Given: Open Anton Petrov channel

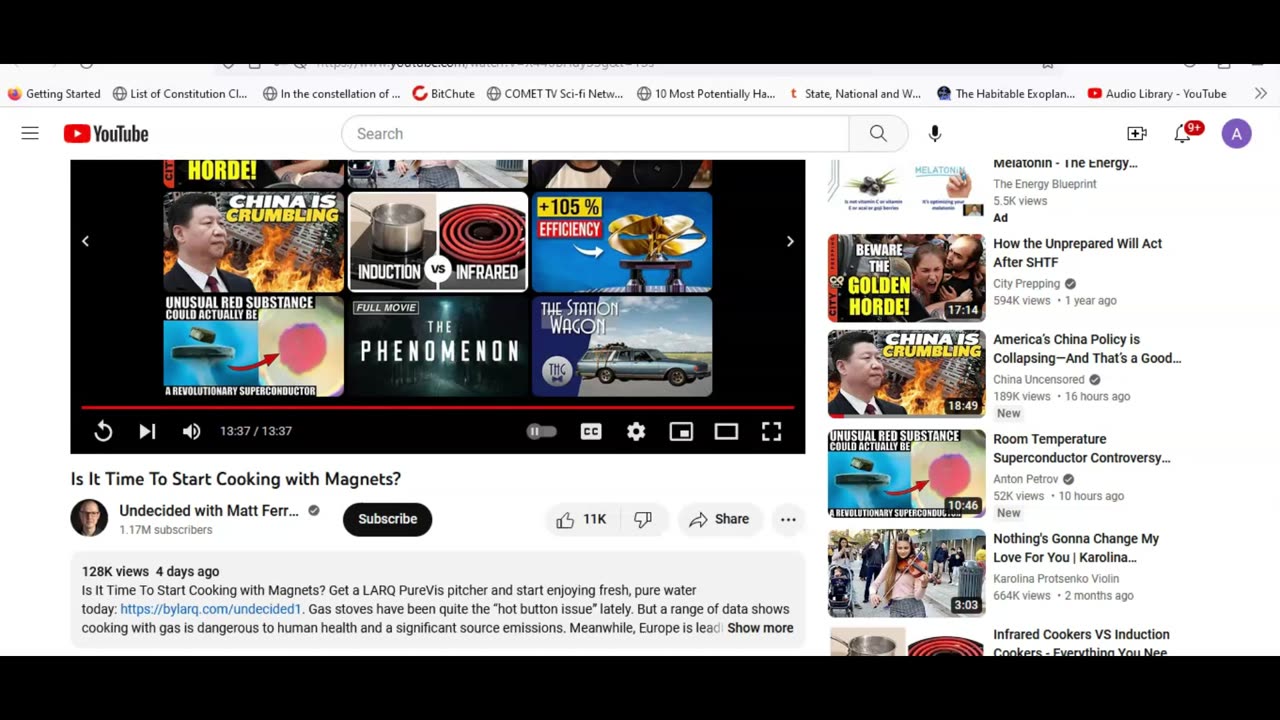Looking at the screenshot, I should 1025,479.
